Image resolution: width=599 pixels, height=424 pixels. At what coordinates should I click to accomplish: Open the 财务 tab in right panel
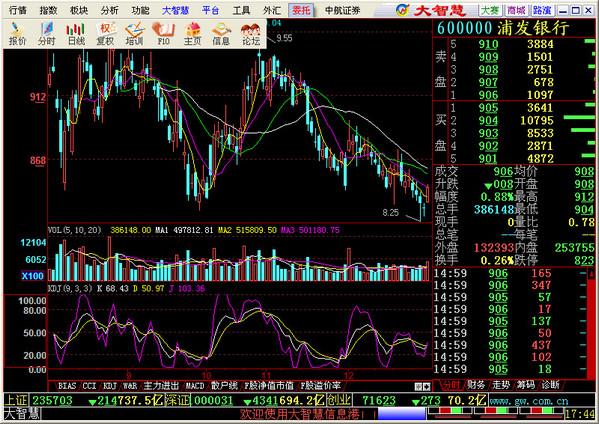tap(476, 385)
